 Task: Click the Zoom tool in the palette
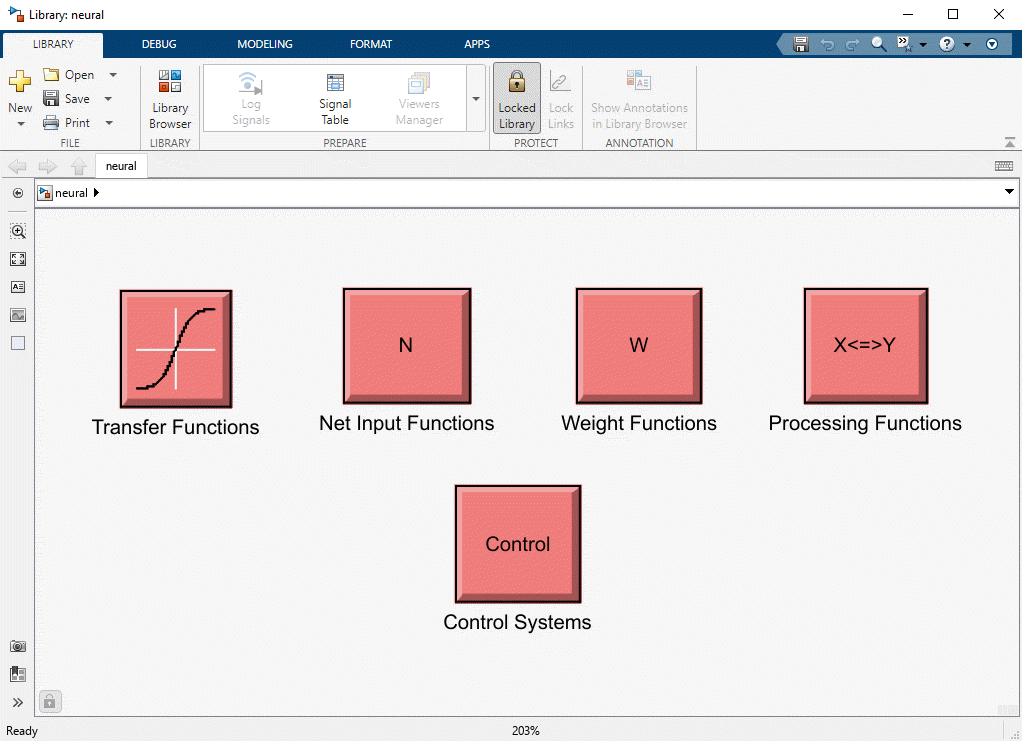[x=18, y=231]
